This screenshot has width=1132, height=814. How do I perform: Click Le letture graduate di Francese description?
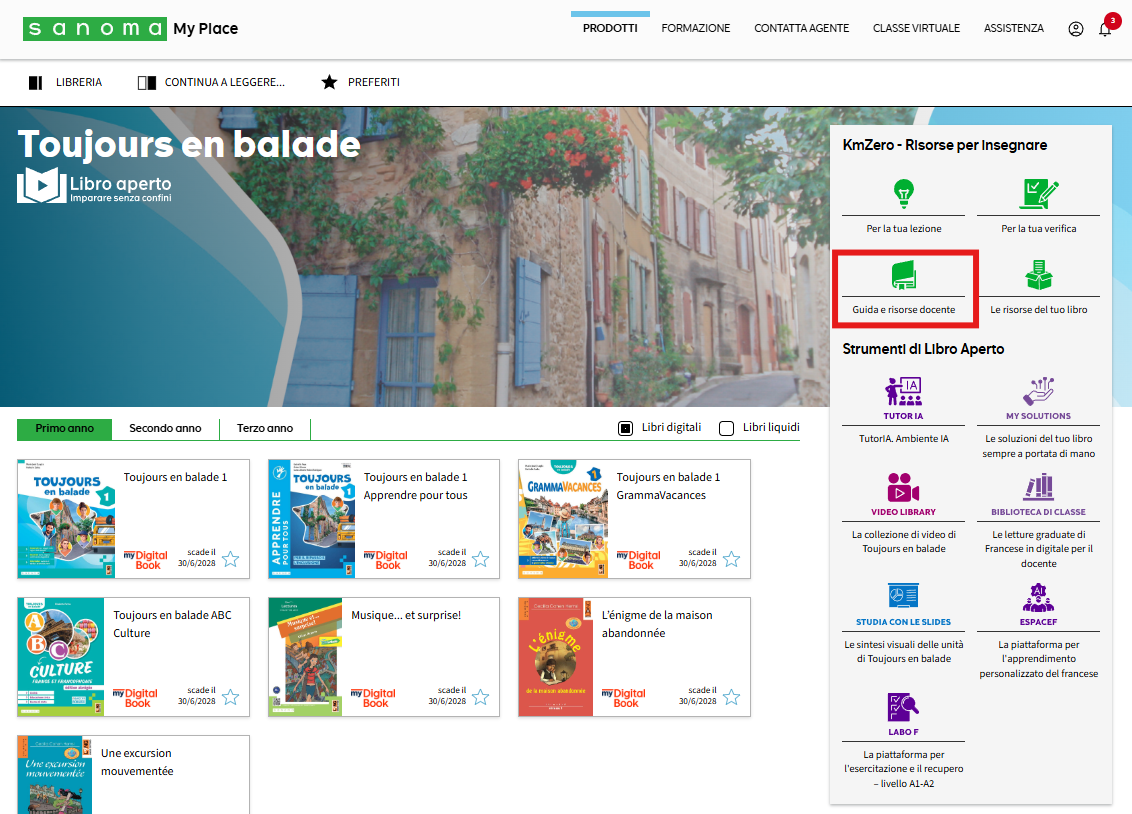[x=1038, y=549]
